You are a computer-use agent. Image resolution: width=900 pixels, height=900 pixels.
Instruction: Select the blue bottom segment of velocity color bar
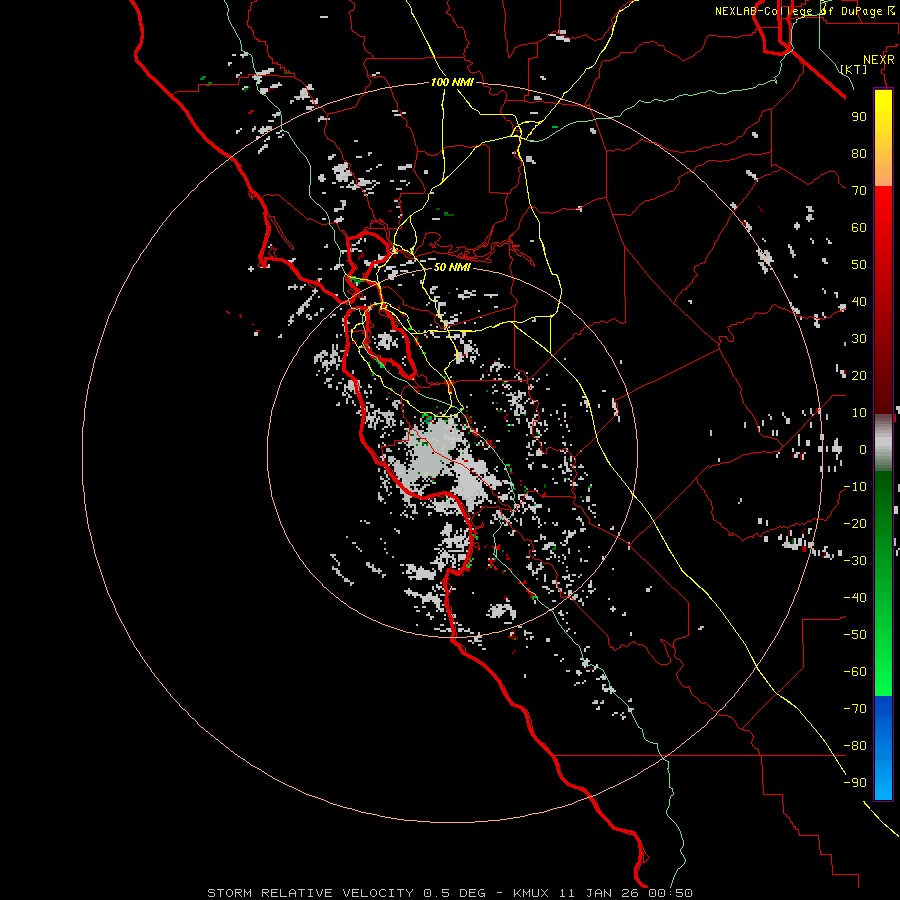[883, 747]
